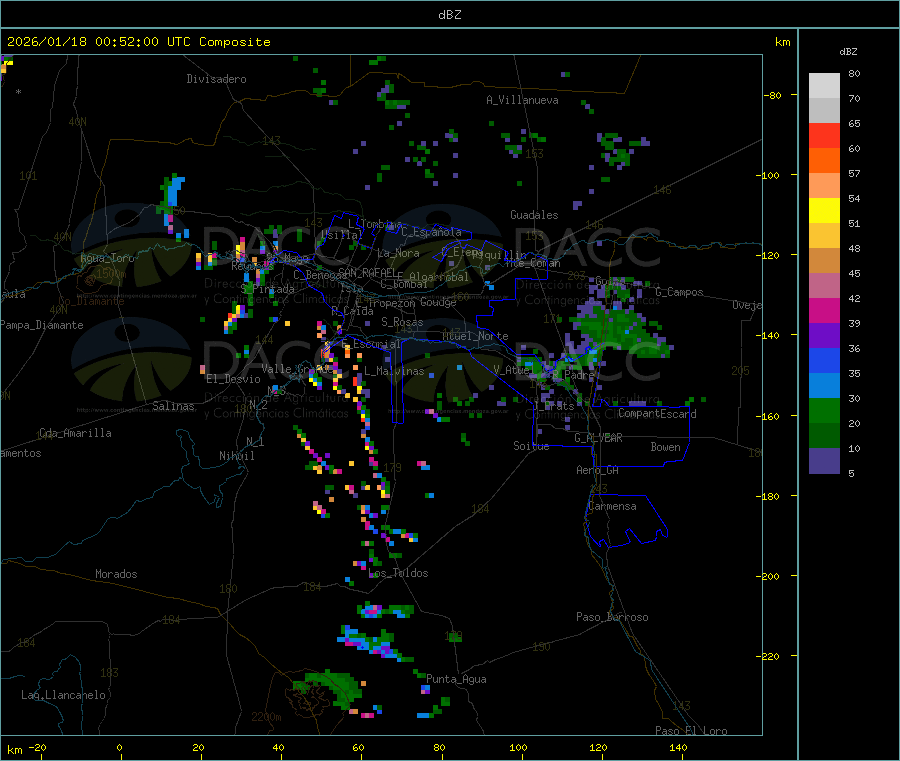This screenshot has width=900, height=761.
Task: Select the white 70-80 dBZ legend swatch
Action: (x=824, y=86)
